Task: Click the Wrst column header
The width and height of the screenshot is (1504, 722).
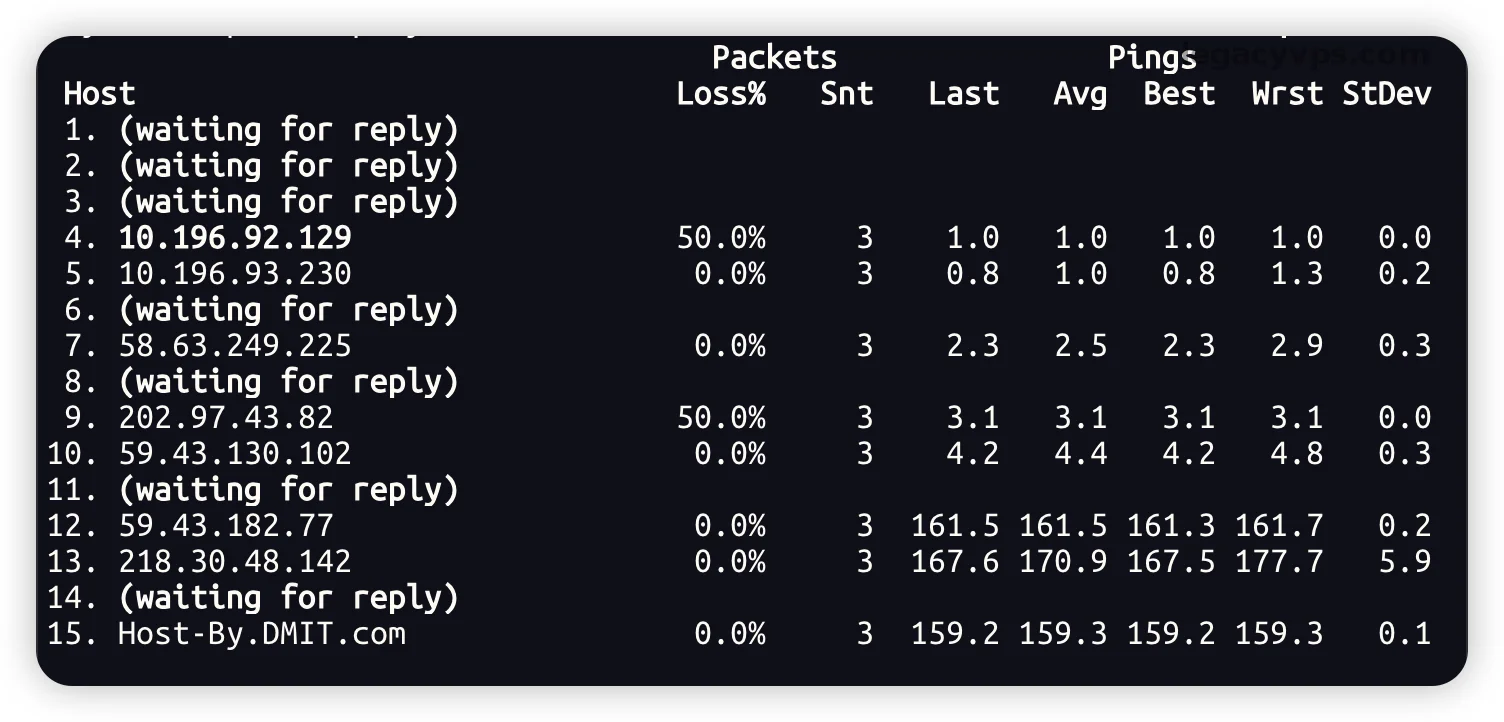Action: coord(1287,94)
